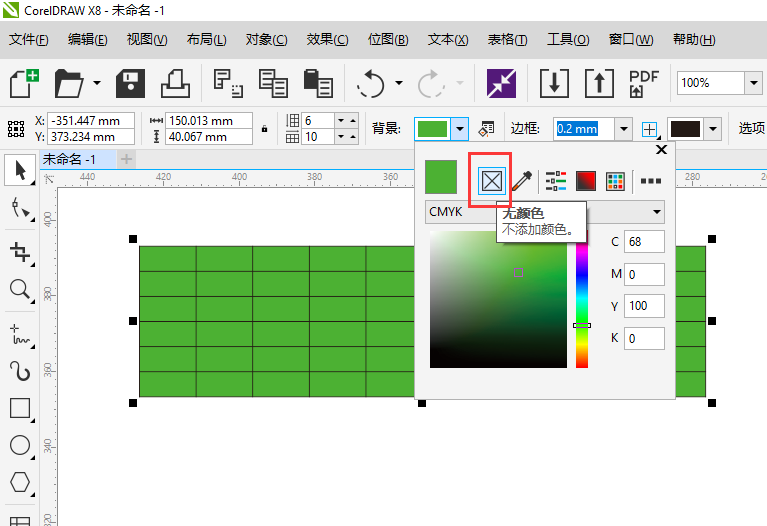
Task: Click the Export up-arrow icon
Action: 599,83
